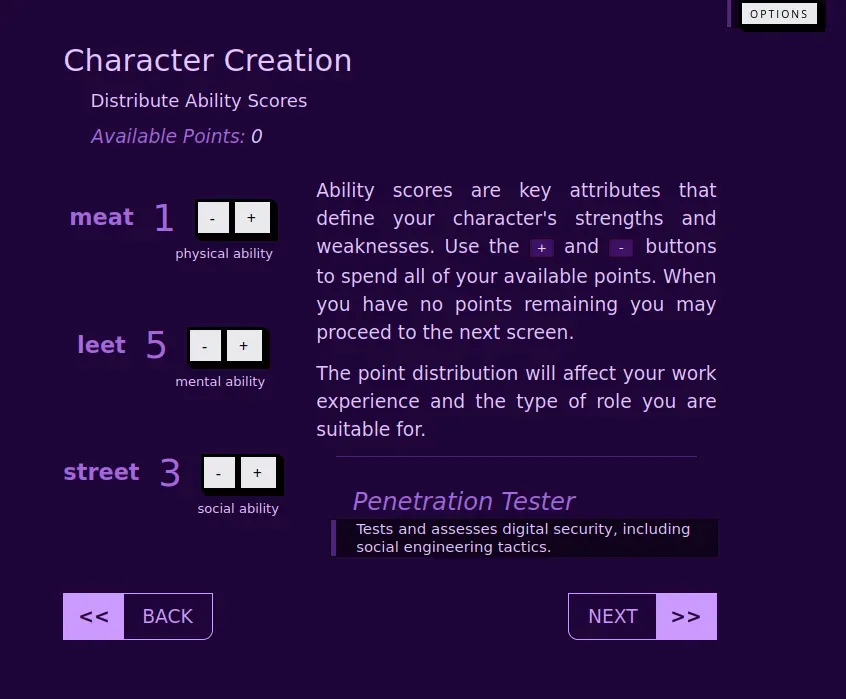Screen dimensions: 846x699
Task: Click the leet score value 5
Action: (156, 346)
